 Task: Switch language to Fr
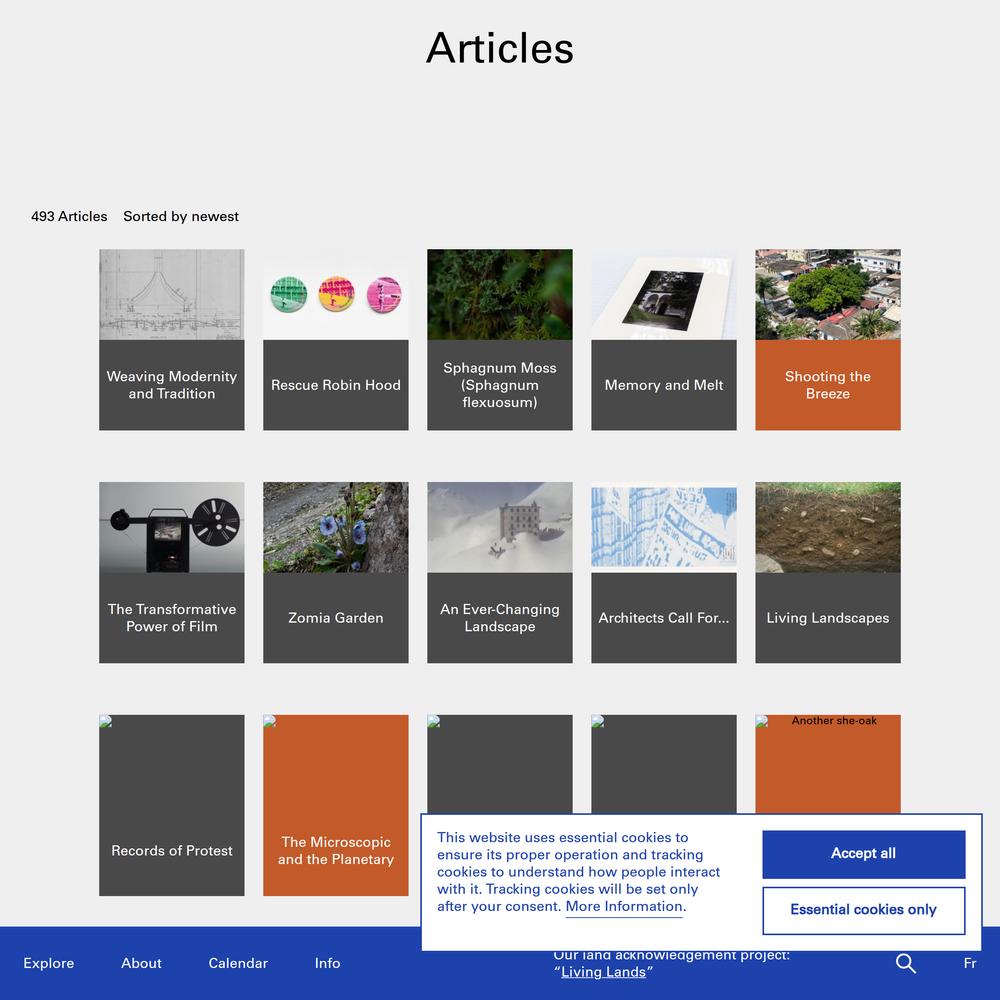click(969, 963)
